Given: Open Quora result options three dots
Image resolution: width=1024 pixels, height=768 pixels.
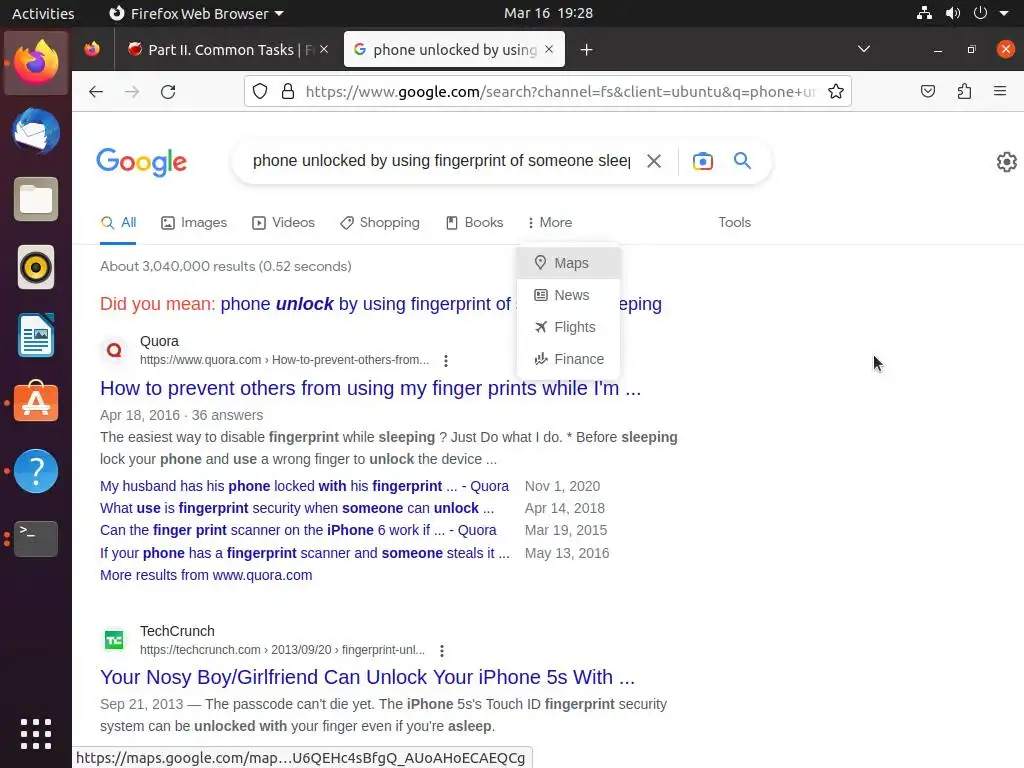Looking at the screenshot, I should [446, 360].
